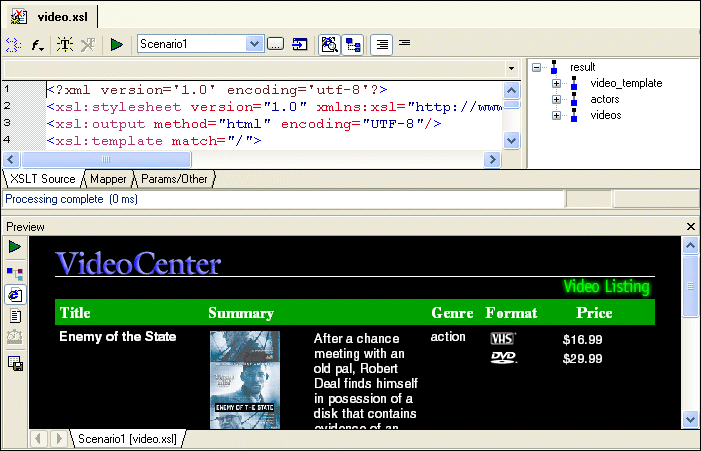This screenshot has width=701, height=451.
Task: Expand the video_template tree node
Action: [x=557, y=83]
